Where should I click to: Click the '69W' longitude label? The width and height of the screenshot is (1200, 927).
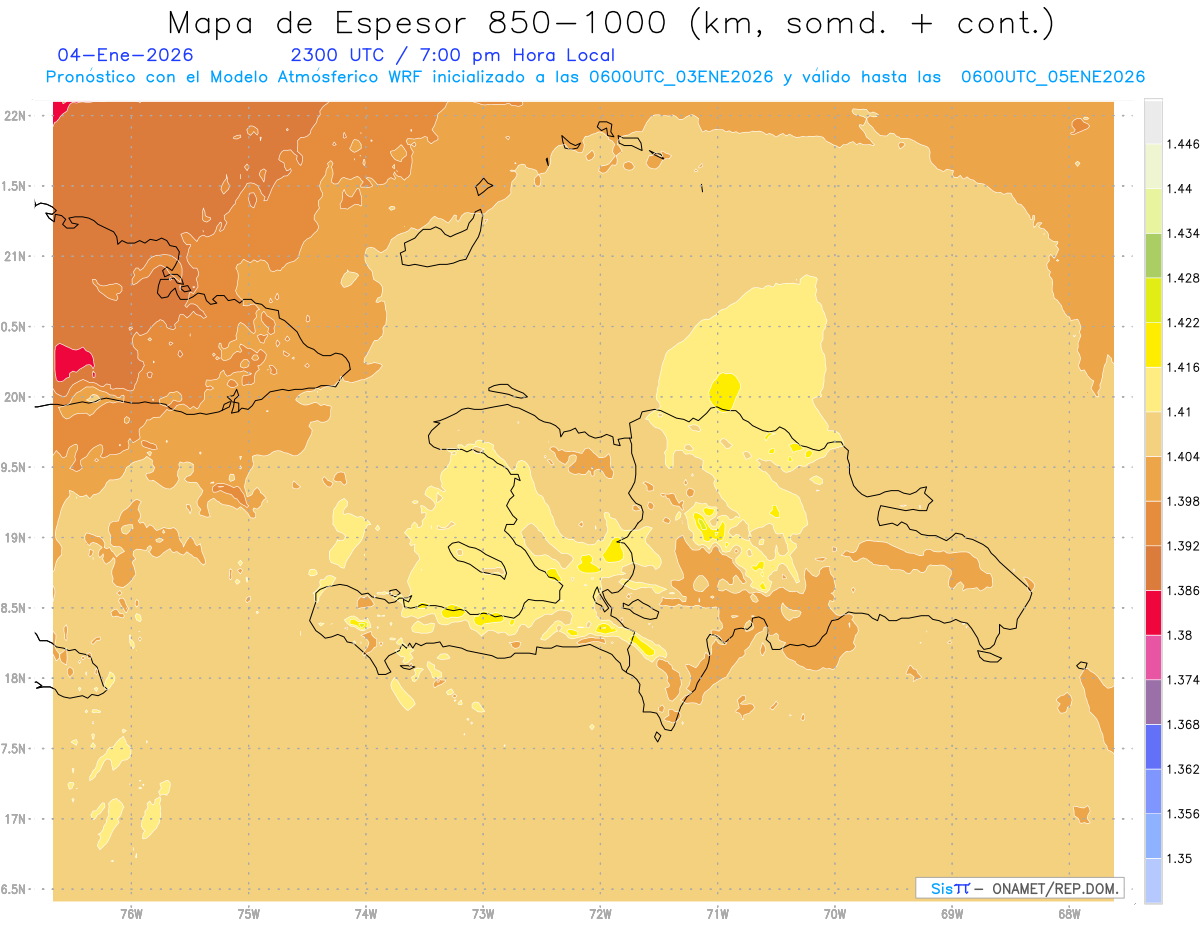point(952,913)
